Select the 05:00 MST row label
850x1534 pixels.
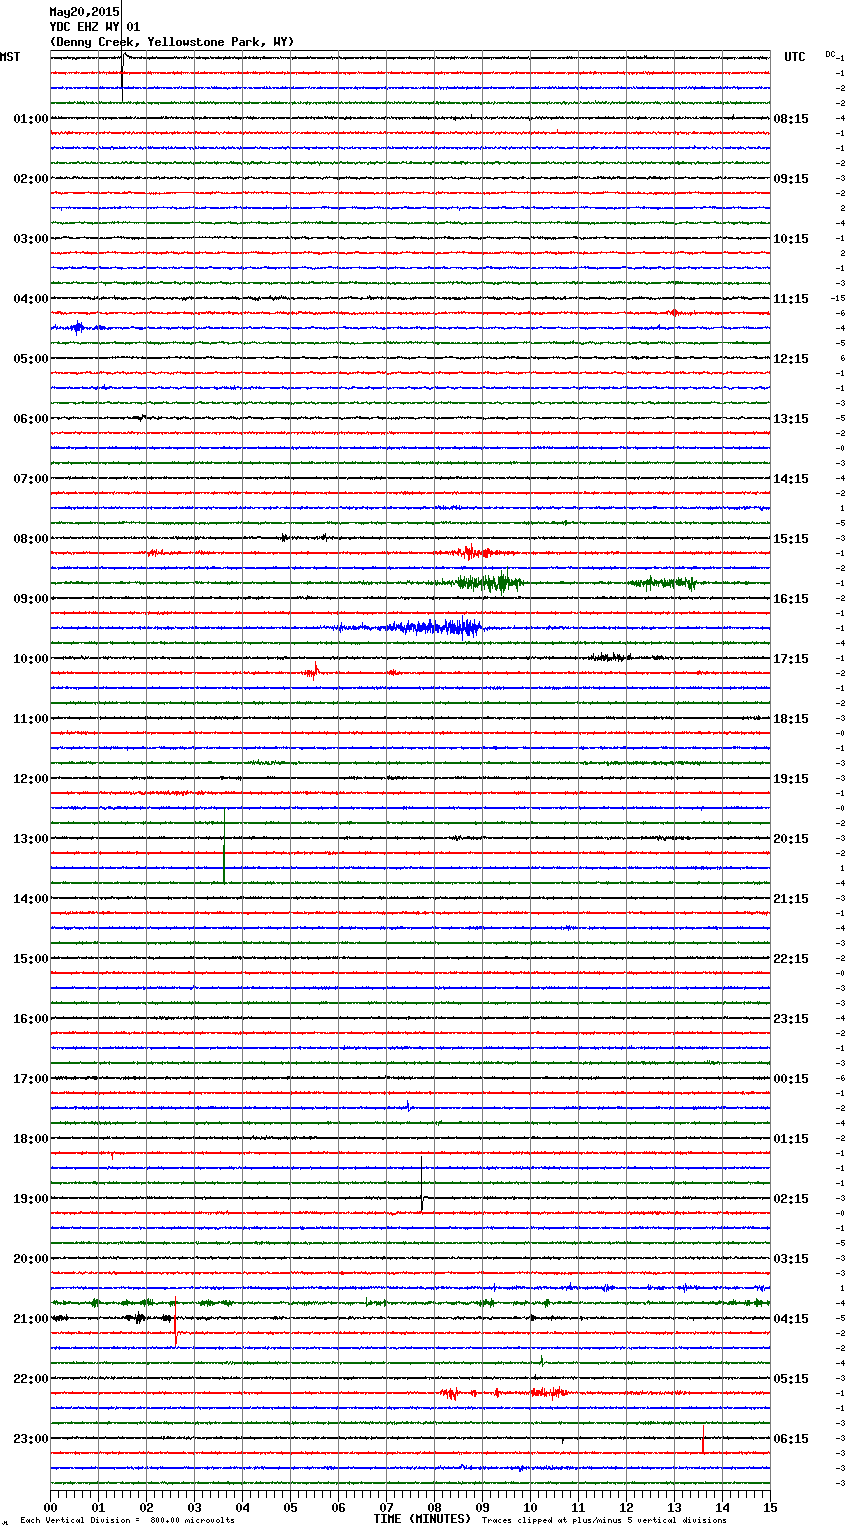pos(31,359)
